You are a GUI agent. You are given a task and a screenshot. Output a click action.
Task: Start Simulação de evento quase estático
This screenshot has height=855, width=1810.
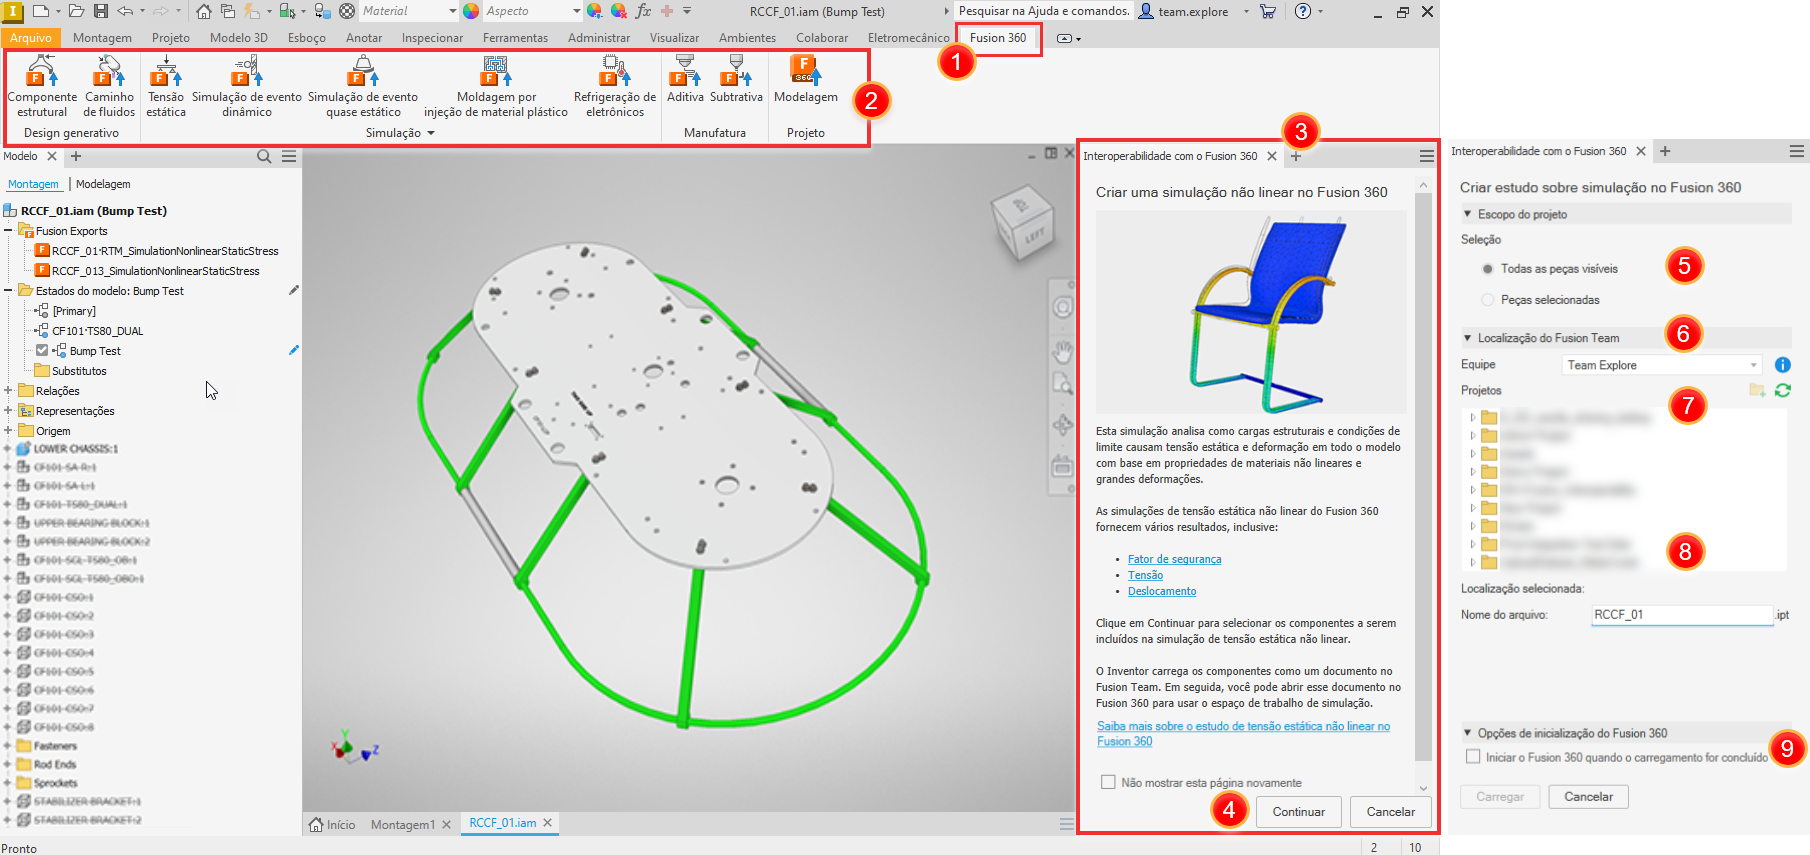363,86
